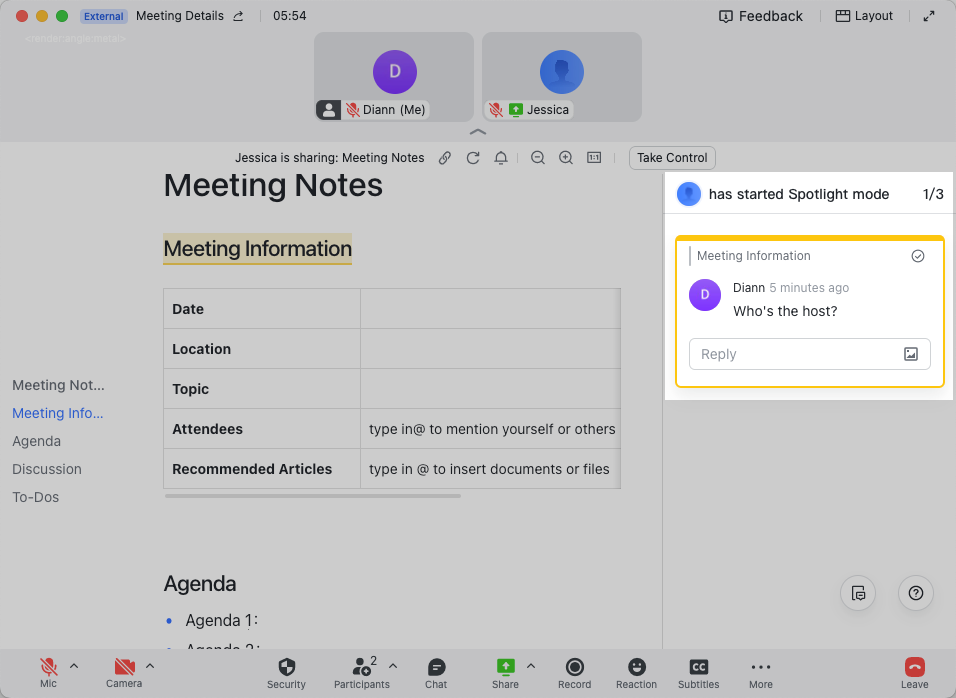Refresh the shared Meeting Notes view
The height and width of the screenshot is (698, 956).
click(x=472, y=158)
